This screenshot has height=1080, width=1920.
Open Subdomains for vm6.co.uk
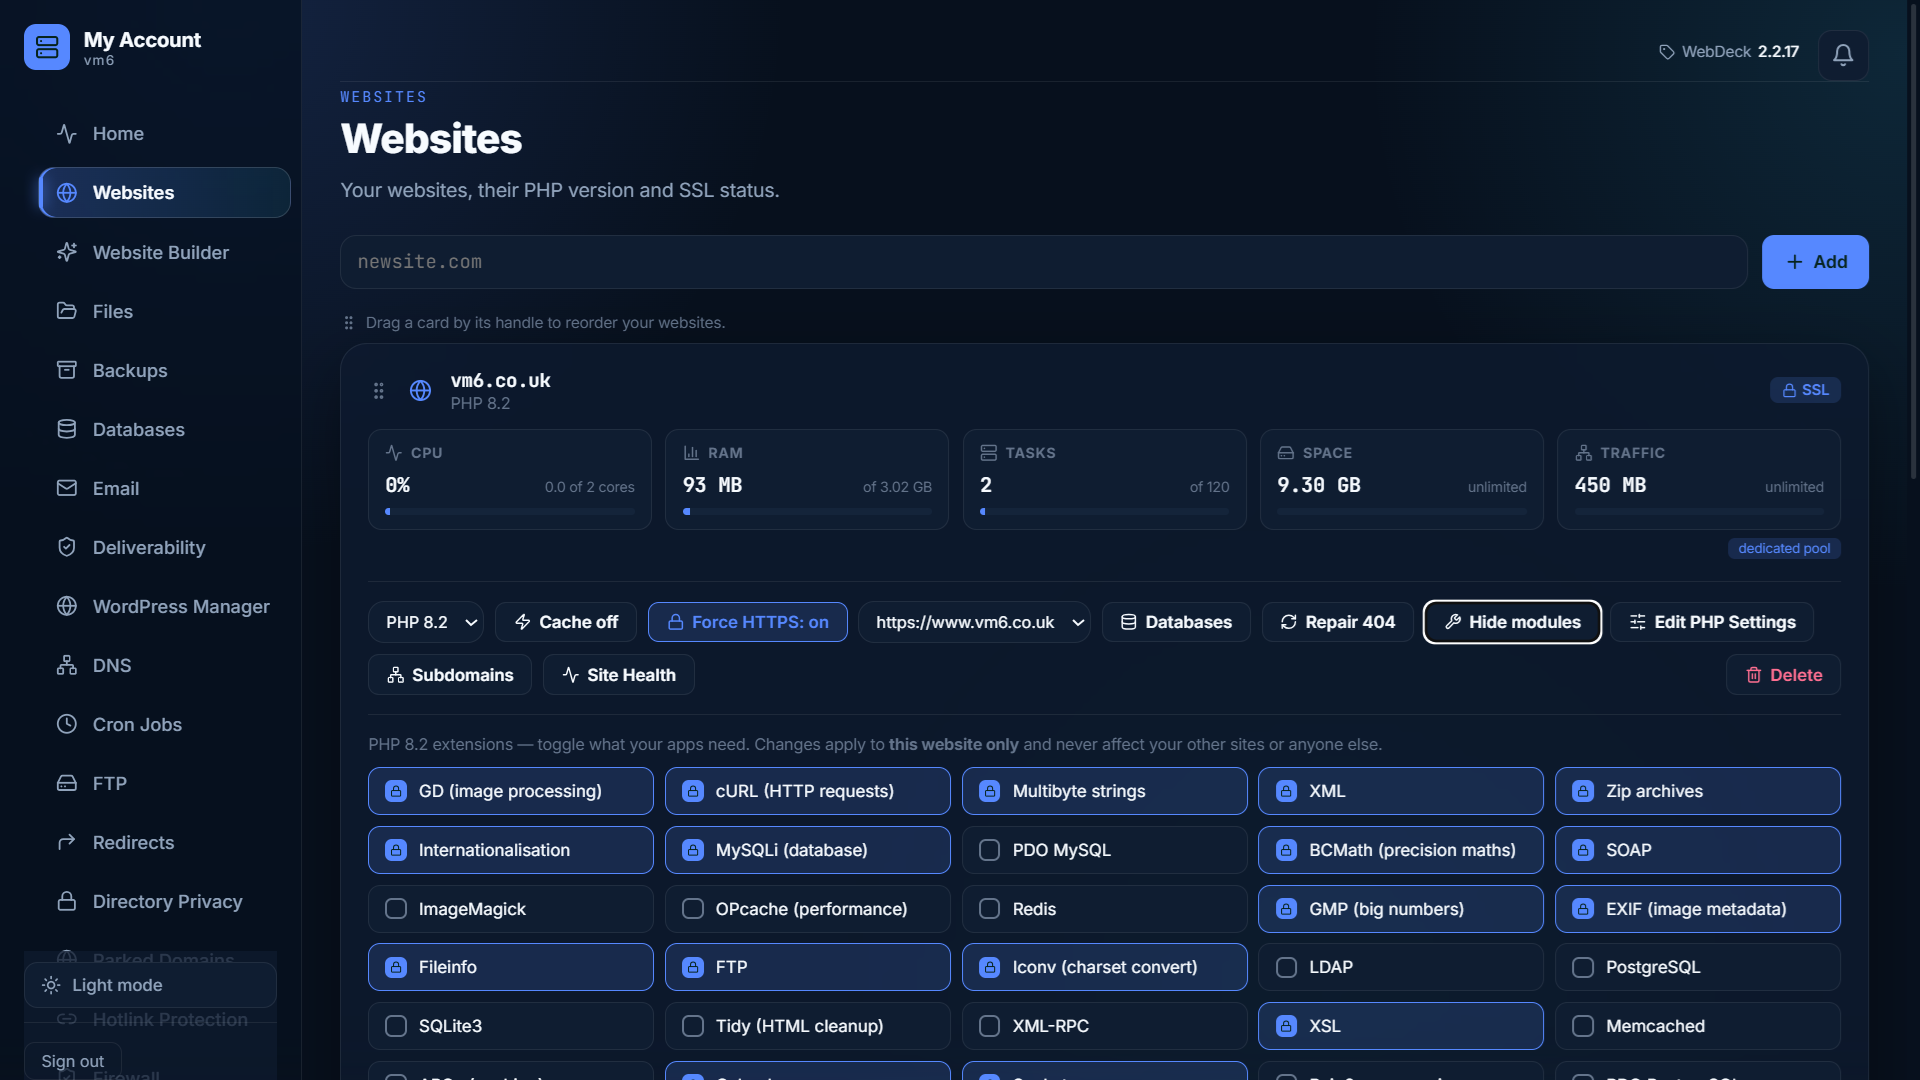450,675
